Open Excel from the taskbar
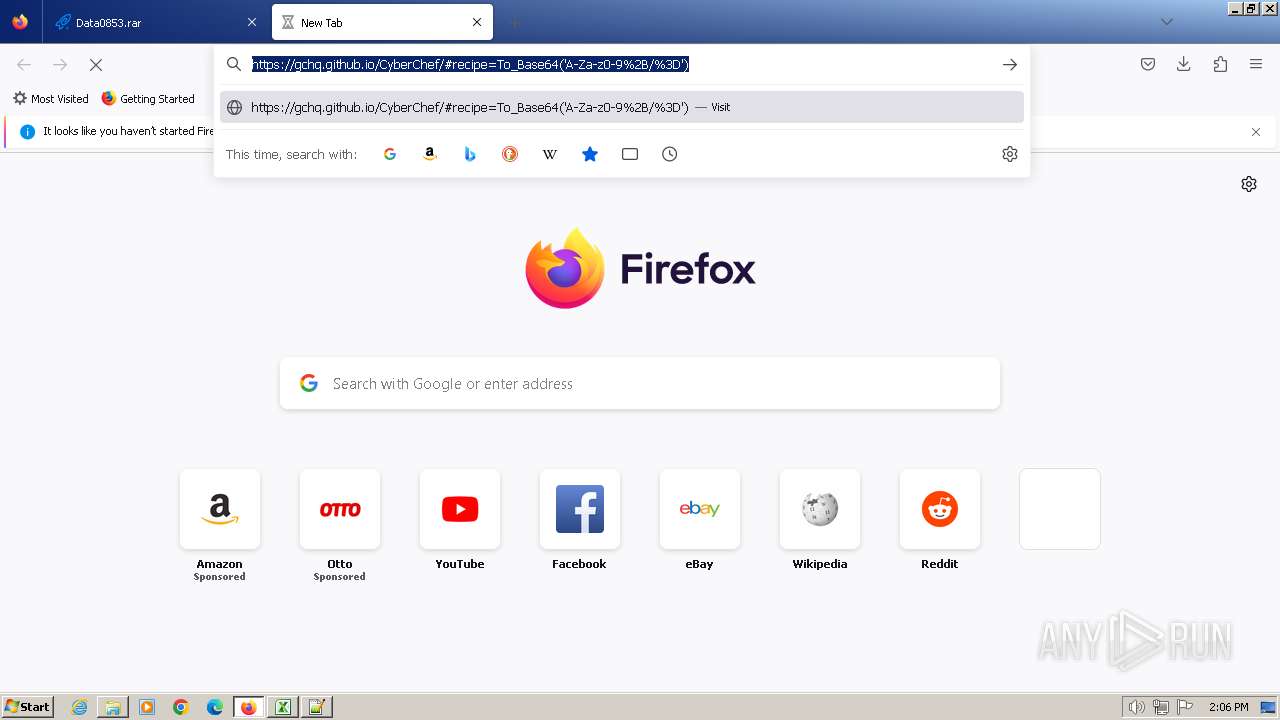Image resolution: width=1280 pixels, height=720 pixels. coord(283,707)
